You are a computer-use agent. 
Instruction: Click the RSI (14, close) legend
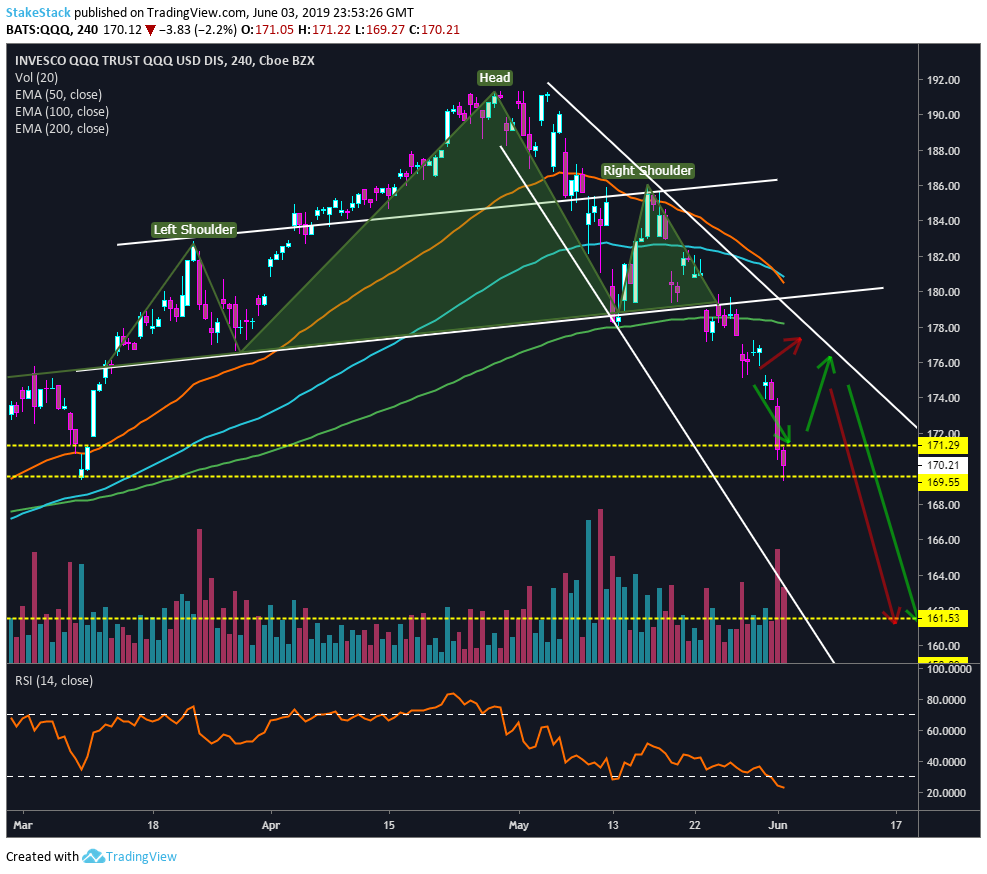pos(54,681)
